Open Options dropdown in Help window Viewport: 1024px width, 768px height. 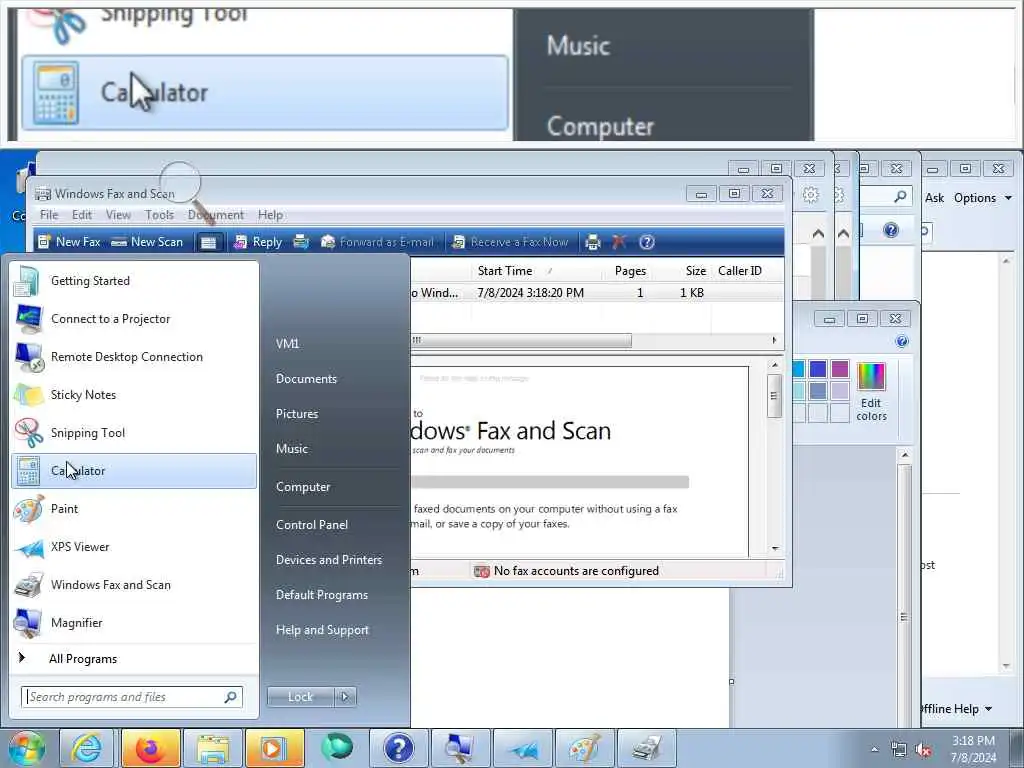(982, 198)
